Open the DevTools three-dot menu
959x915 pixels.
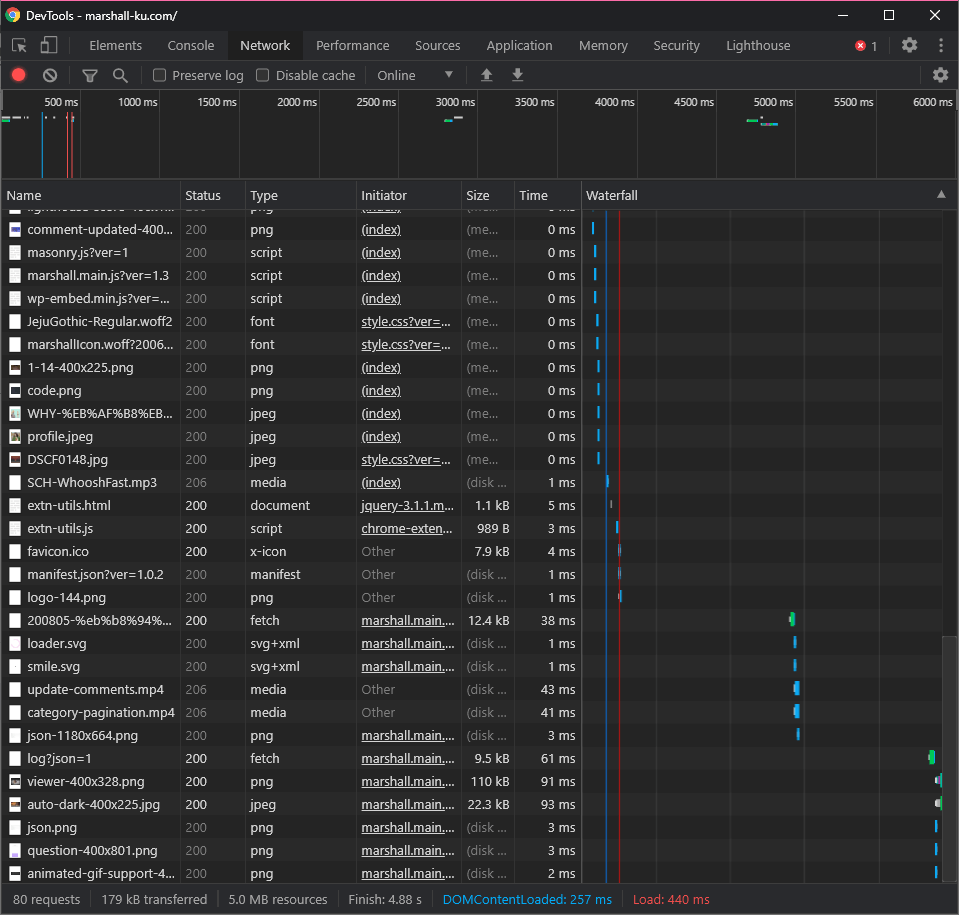tap(941, 45)
